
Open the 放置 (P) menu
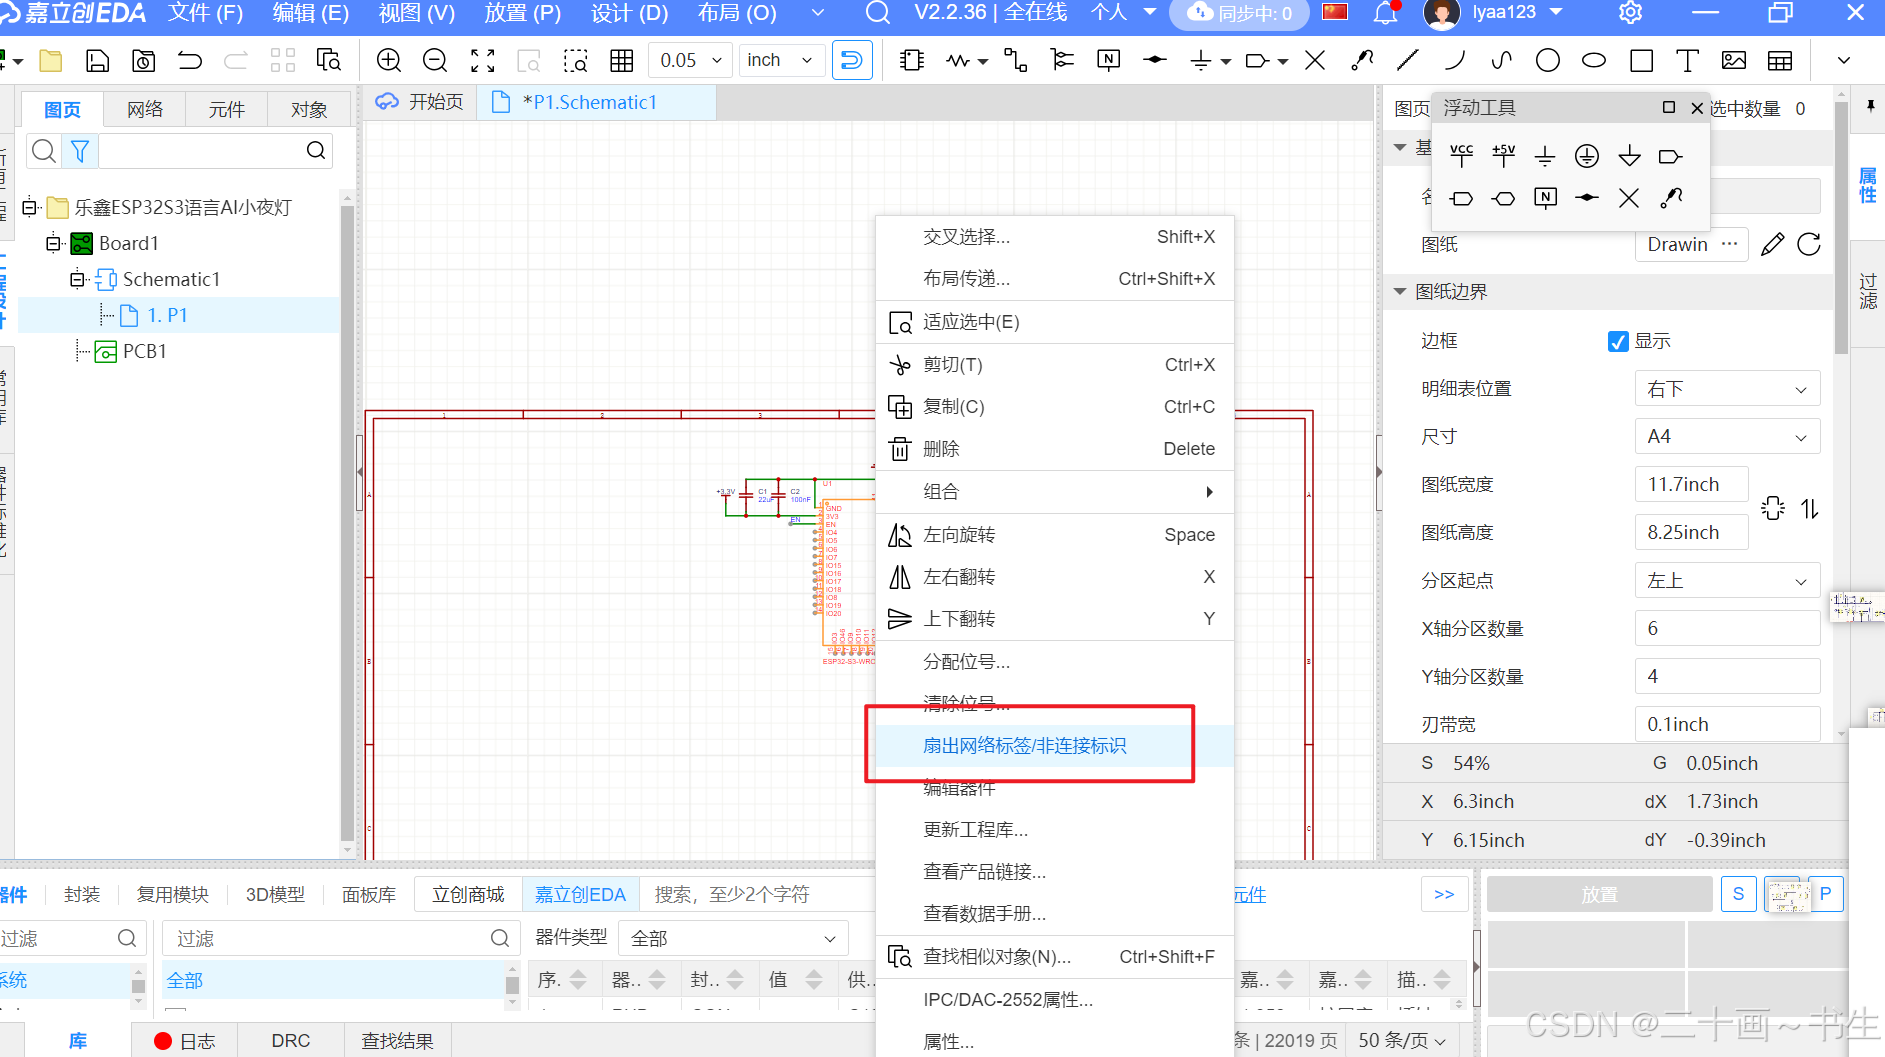(522, 13)
